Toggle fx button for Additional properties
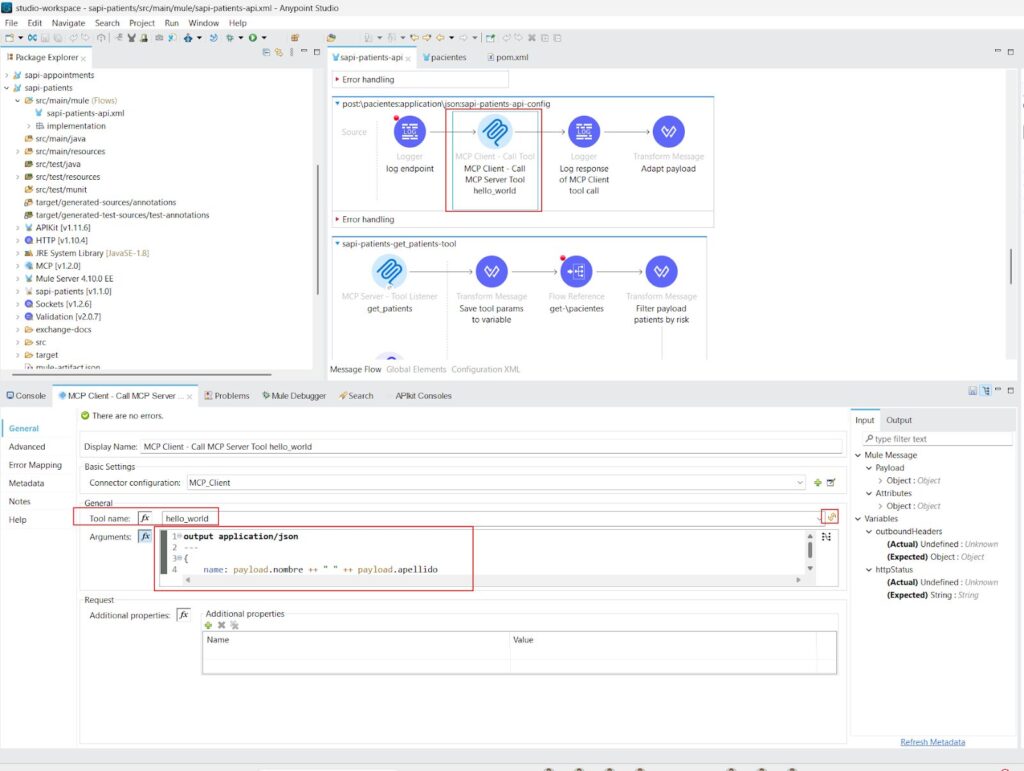The image size is (1024, 771). point(184,615)
